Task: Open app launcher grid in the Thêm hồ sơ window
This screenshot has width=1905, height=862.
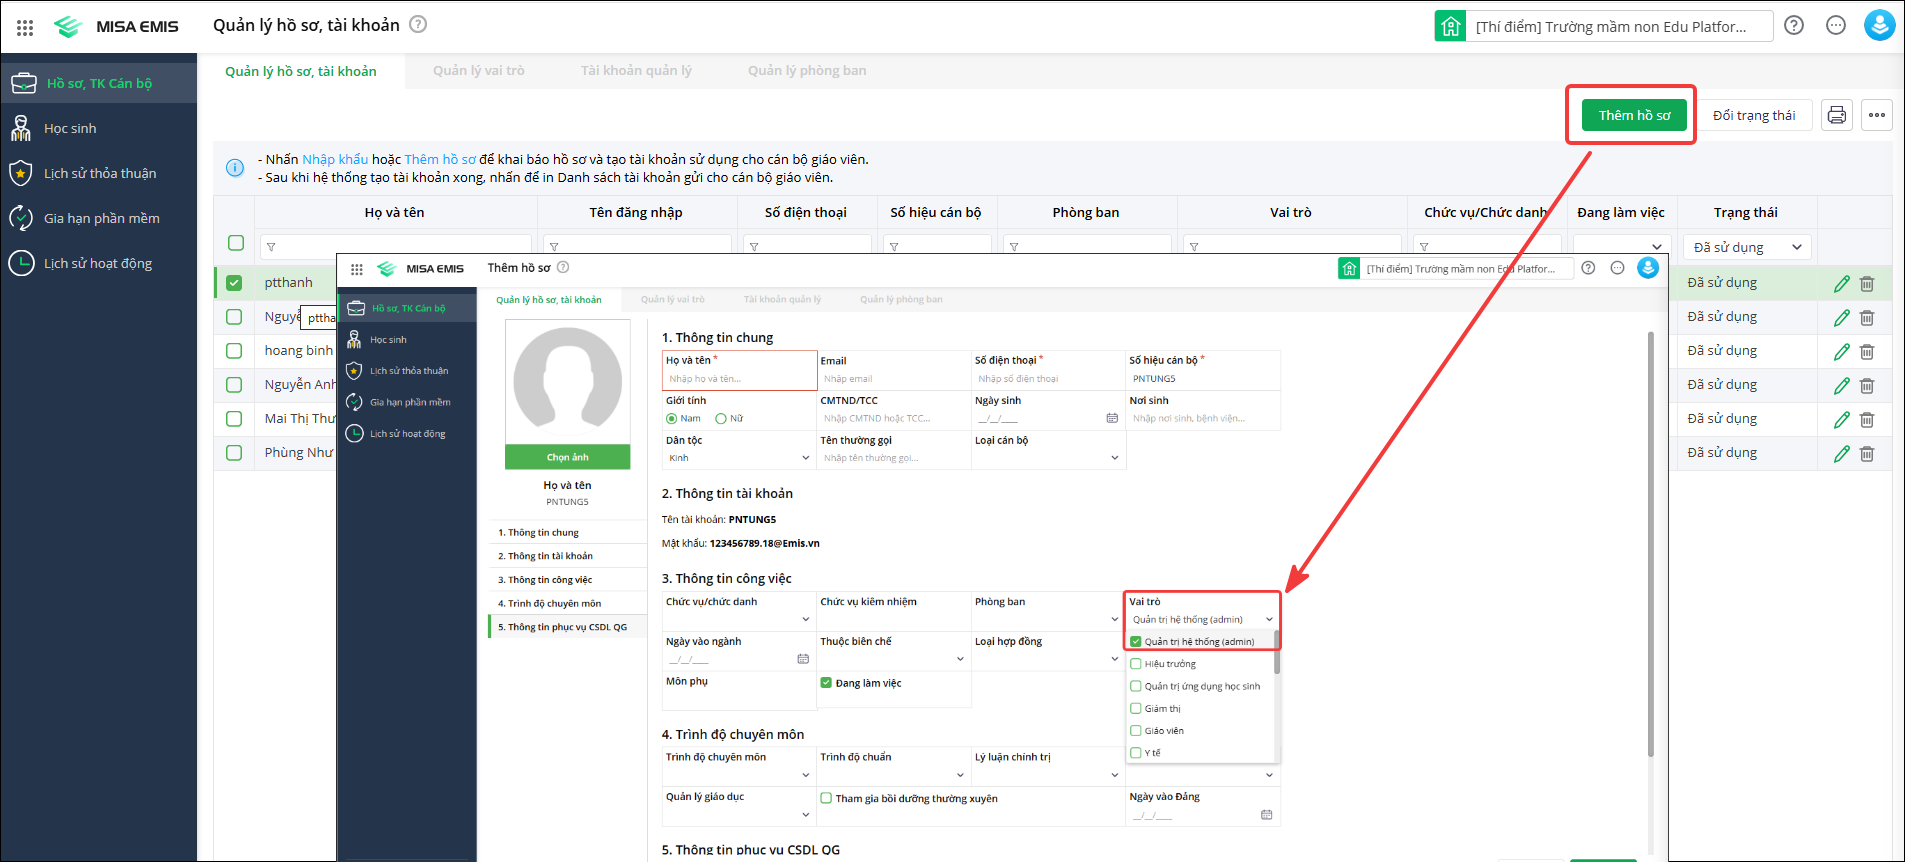Action: coord(357,269)
